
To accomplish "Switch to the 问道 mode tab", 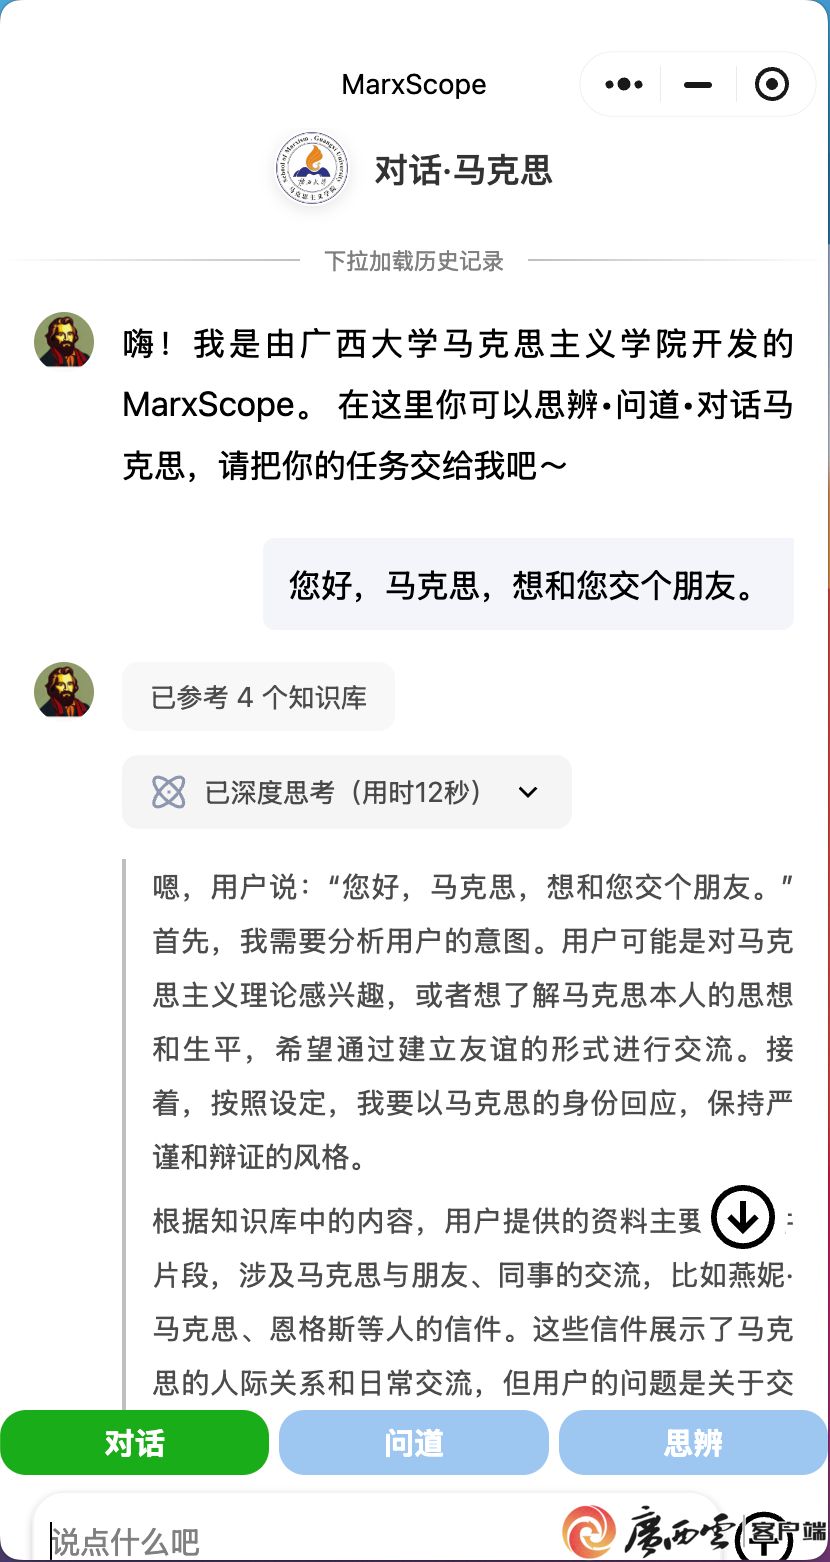I will (x=414, y=1443).
